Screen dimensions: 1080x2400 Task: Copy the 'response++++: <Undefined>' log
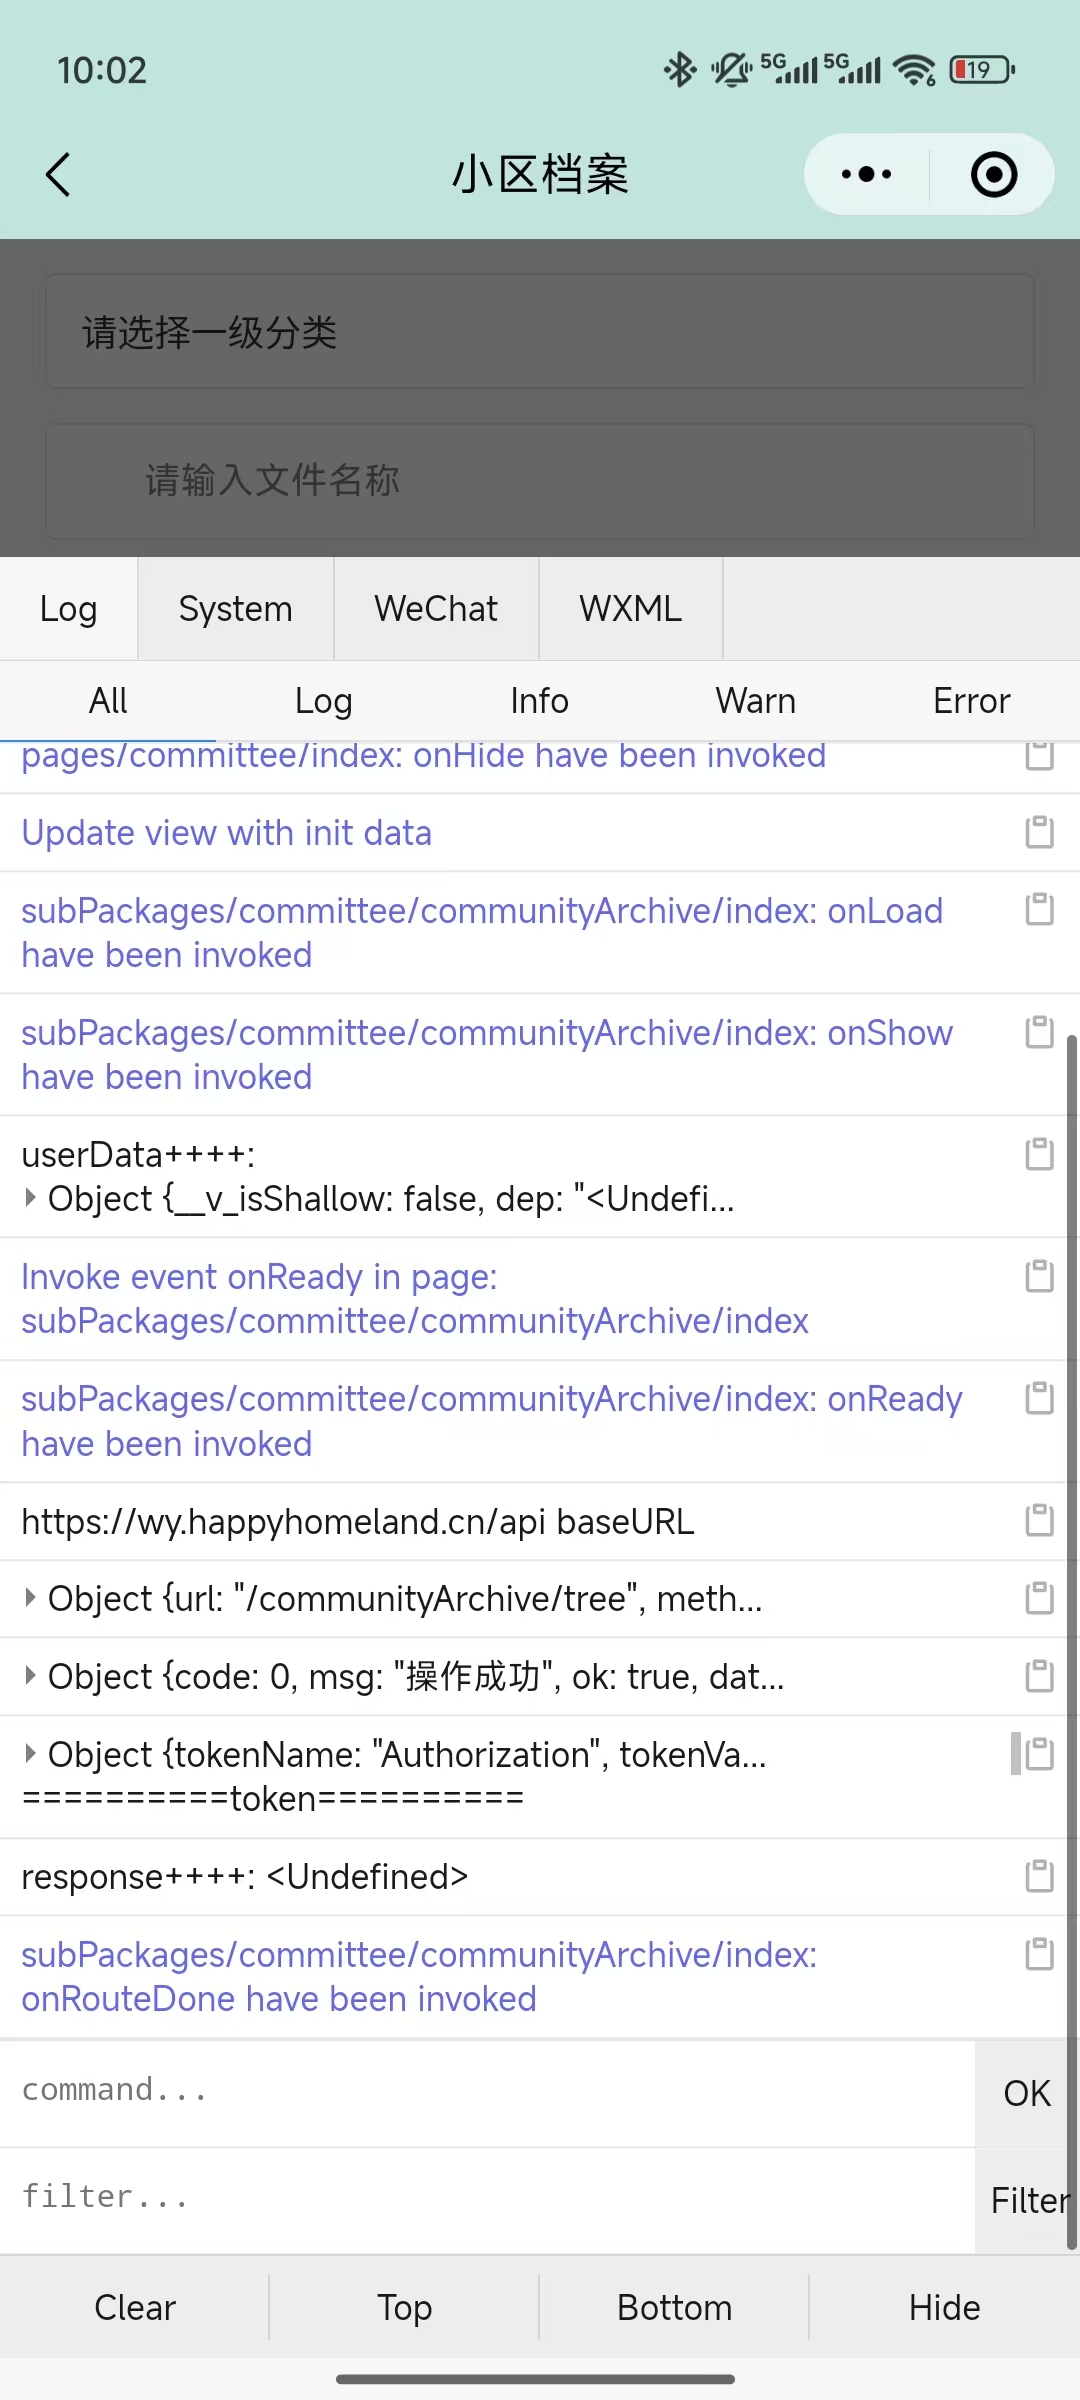[1038, 1877]
